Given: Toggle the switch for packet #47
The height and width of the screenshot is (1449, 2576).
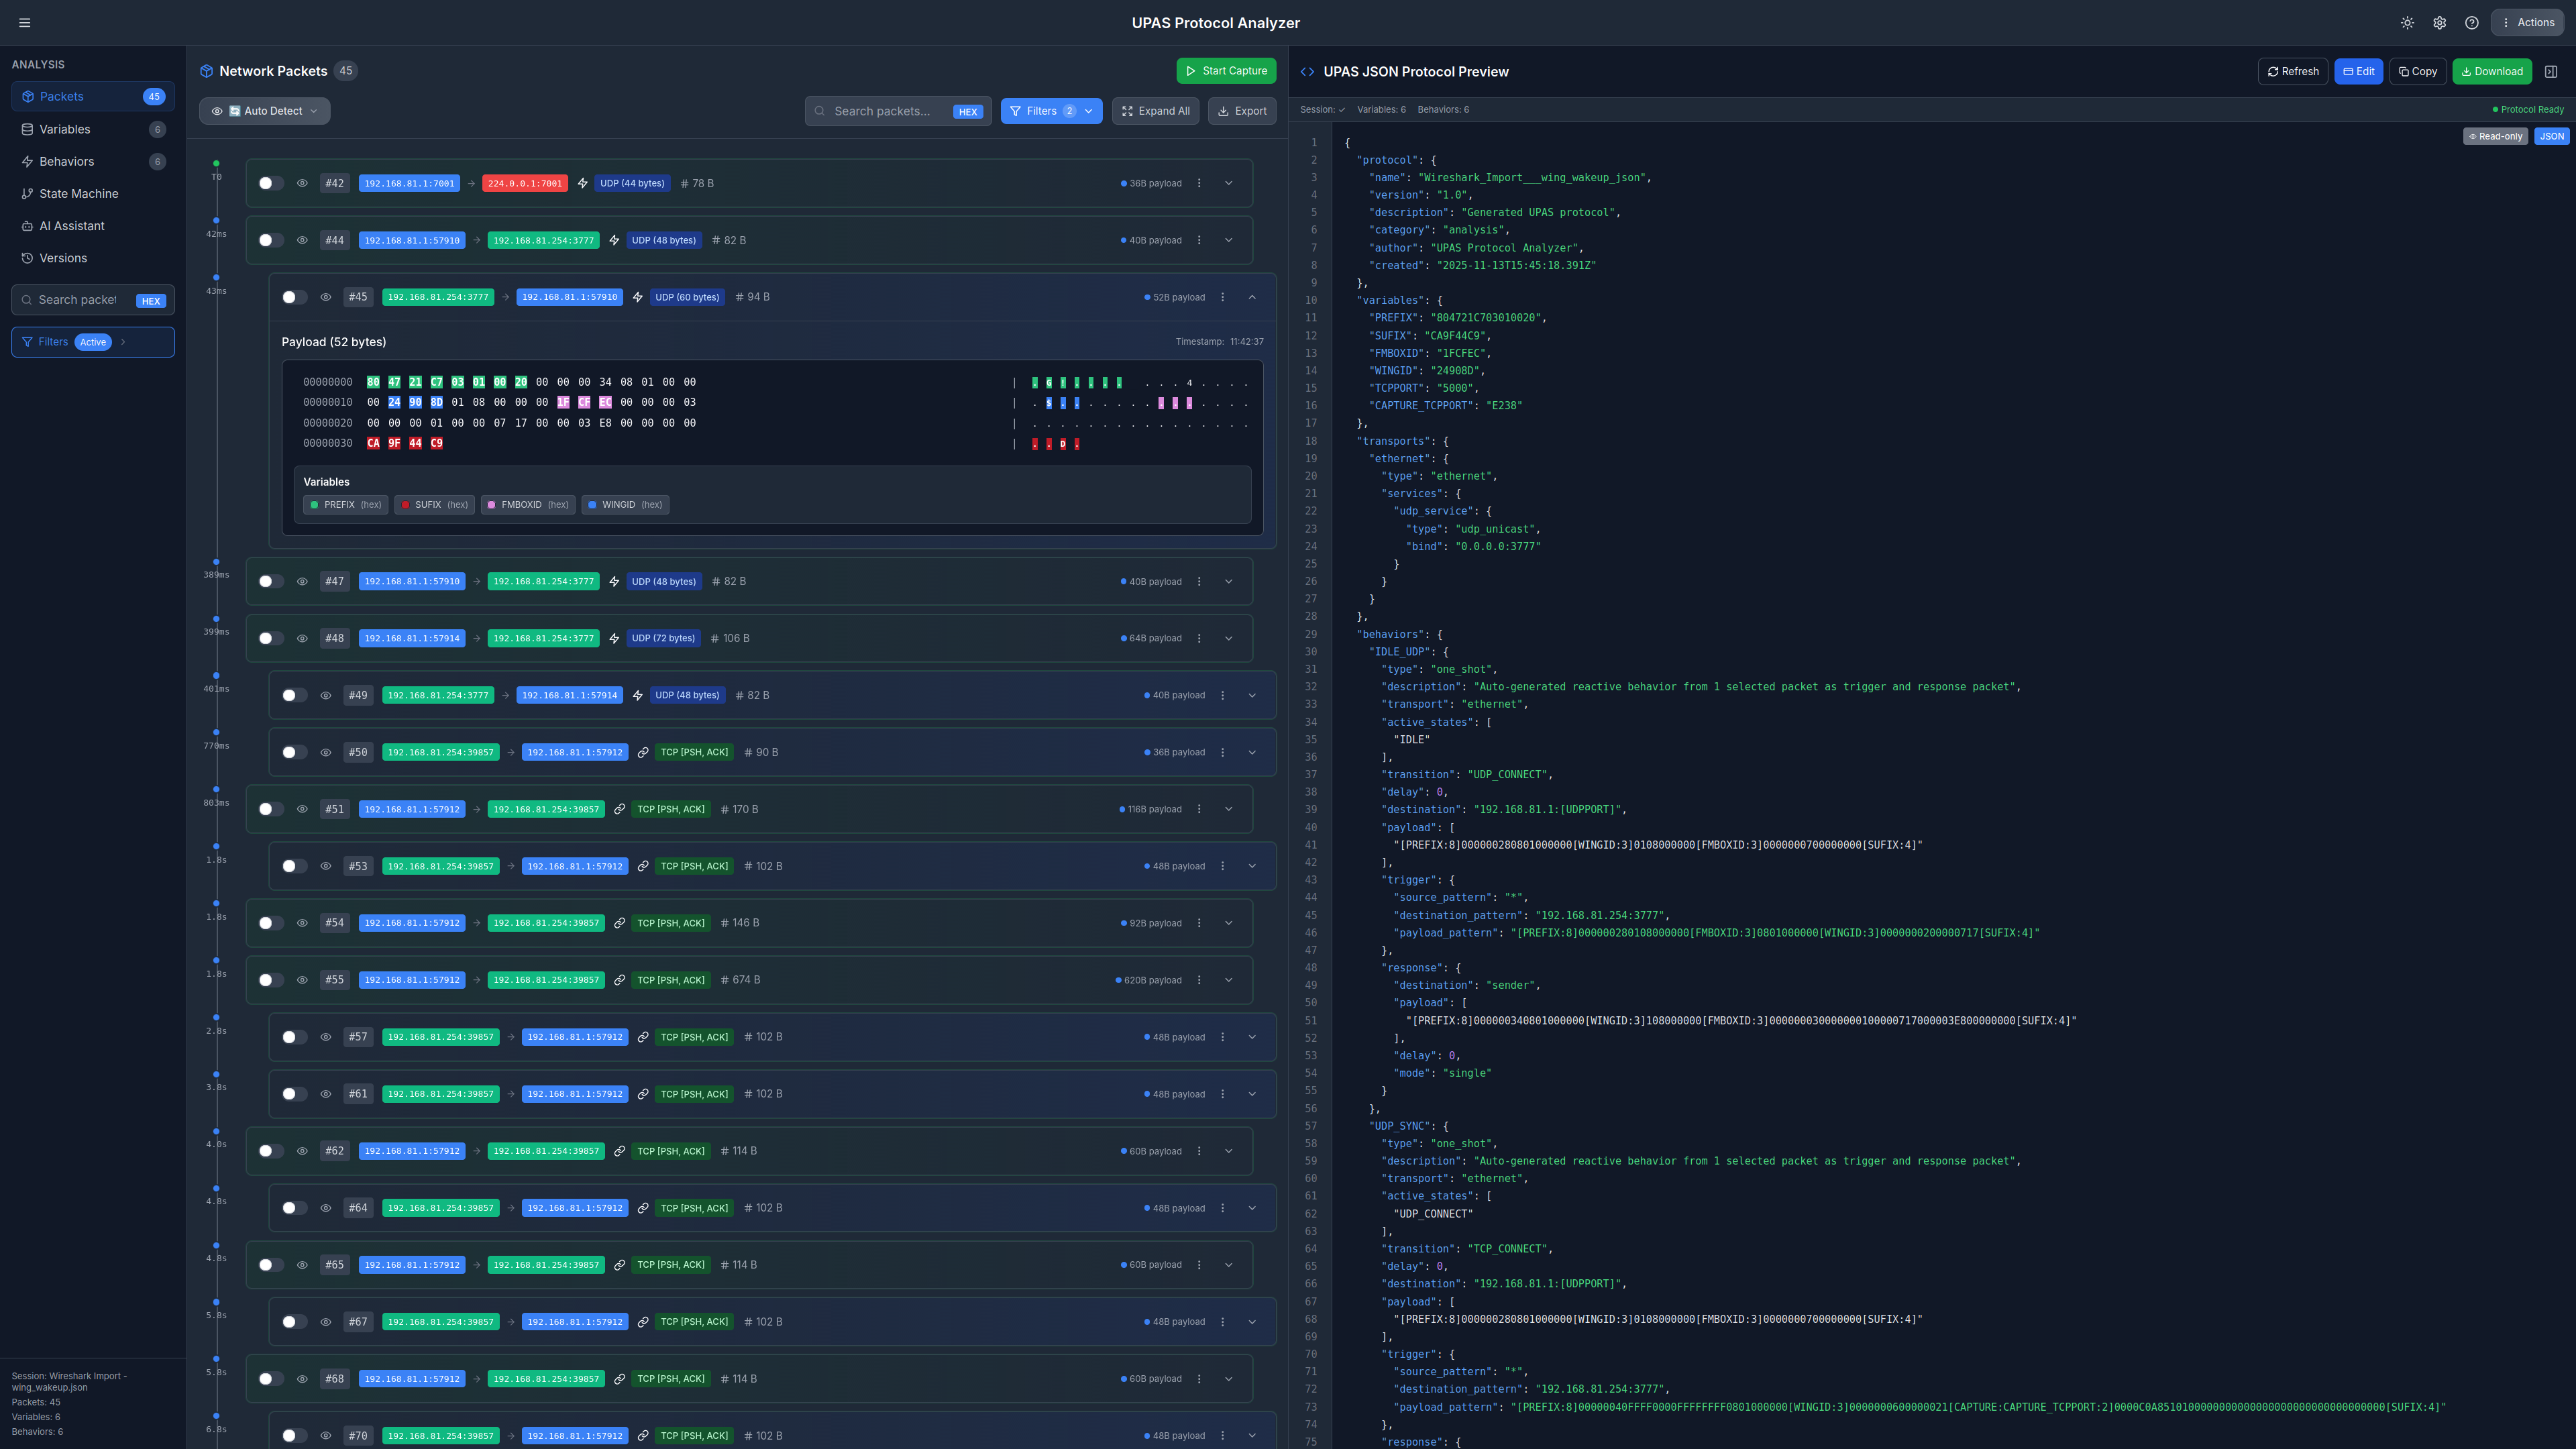Looking at the screenshot, I should [270, 581].
